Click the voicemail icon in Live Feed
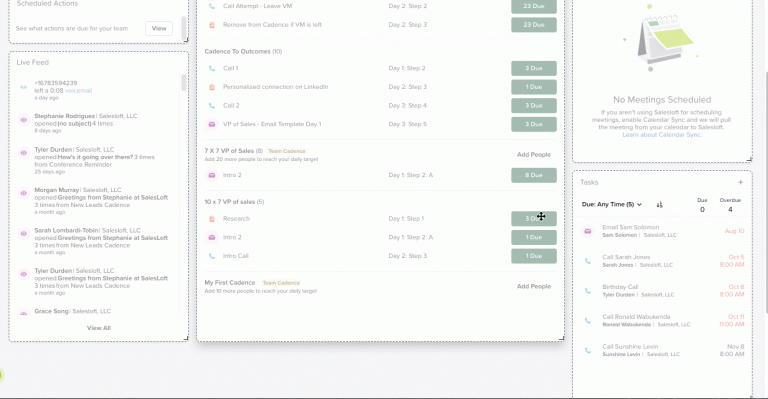 coord(24,87)
